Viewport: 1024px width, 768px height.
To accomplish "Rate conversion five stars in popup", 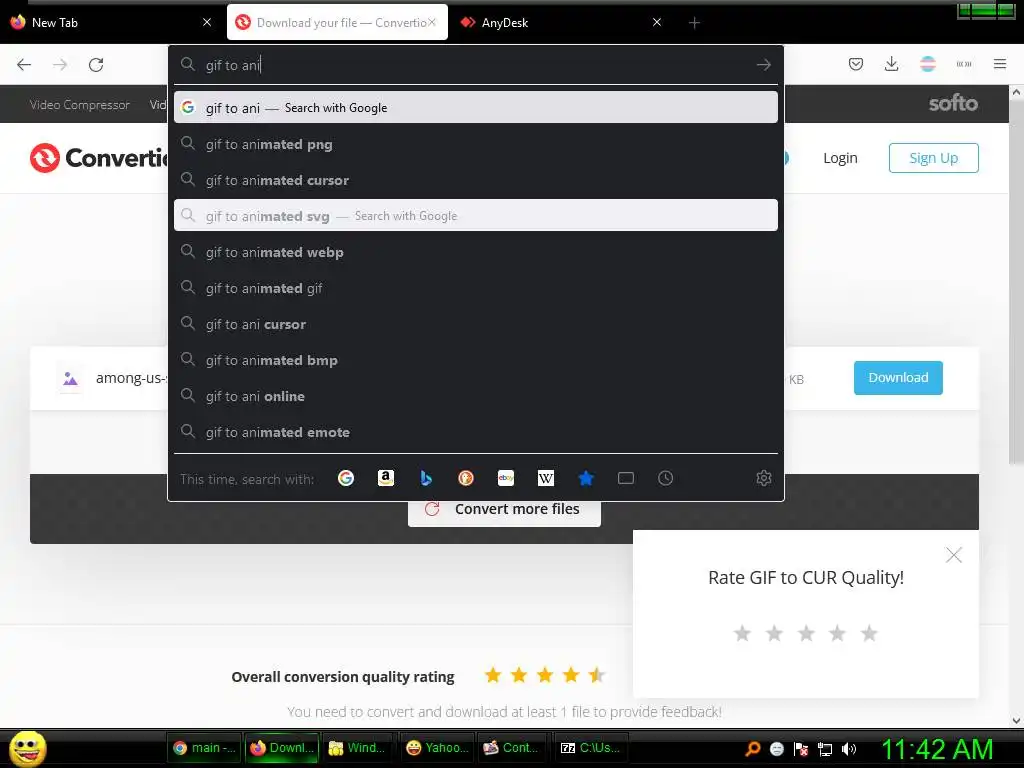I will [869, 633].
